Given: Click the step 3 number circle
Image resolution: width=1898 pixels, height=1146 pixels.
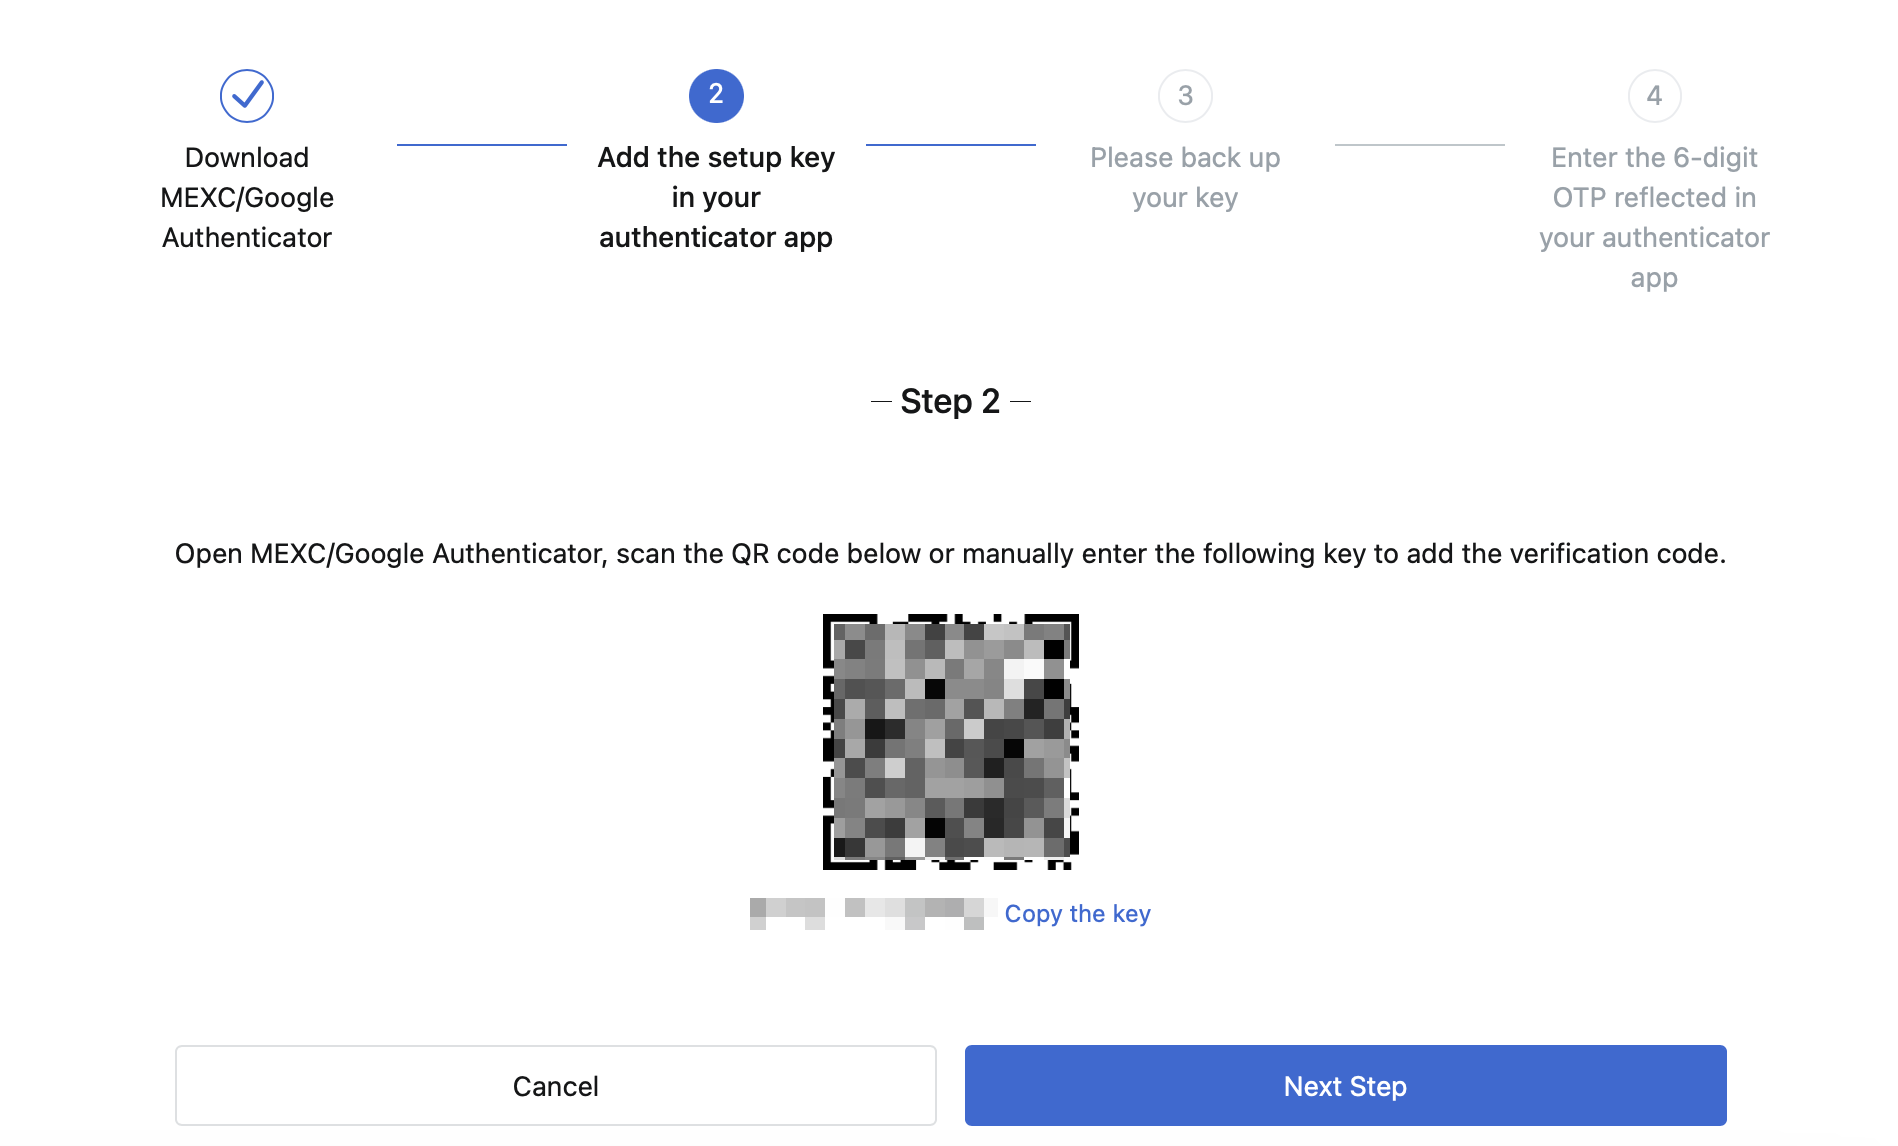Looking at the screenshot, I should [x=1185, y=96].
